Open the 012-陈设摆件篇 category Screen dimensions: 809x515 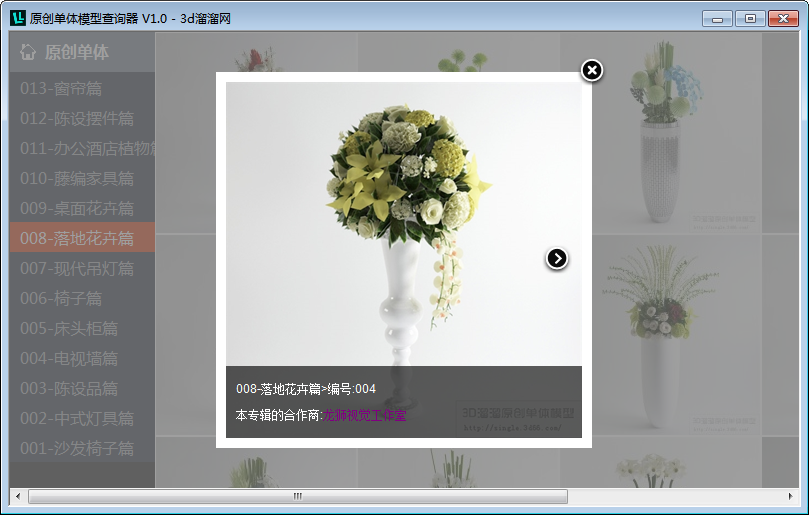point(82,118)
